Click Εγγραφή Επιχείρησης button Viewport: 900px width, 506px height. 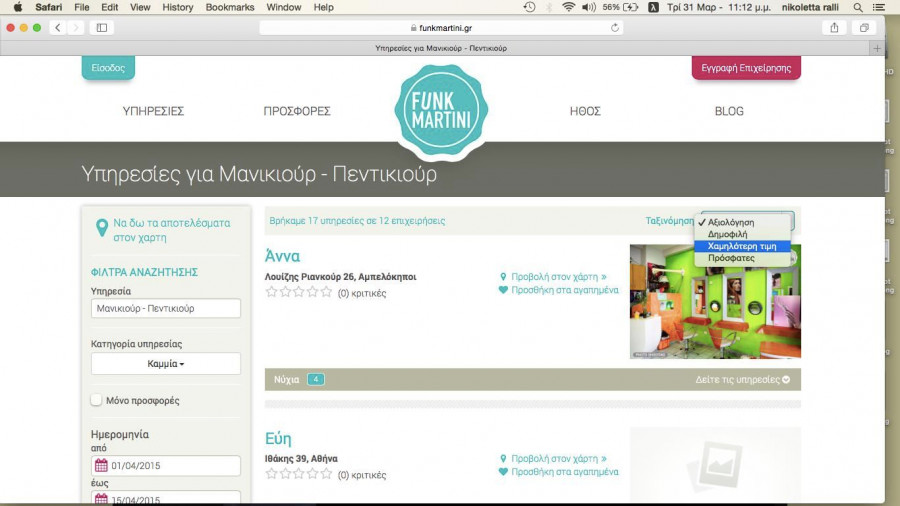coord(746,68)
